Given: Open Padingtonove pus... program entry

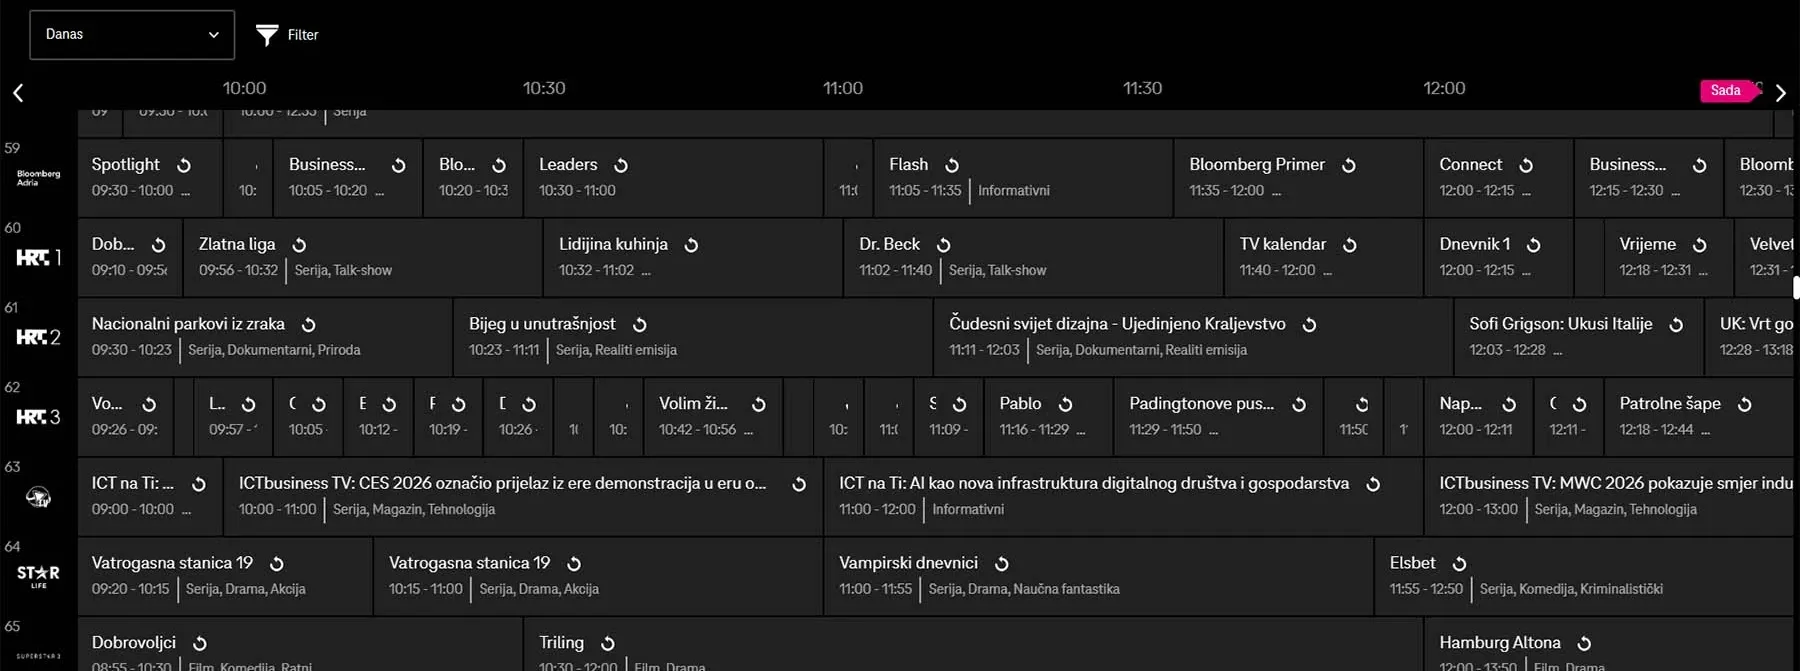Looking at the screenshot, I should (x=1218, y=417).
